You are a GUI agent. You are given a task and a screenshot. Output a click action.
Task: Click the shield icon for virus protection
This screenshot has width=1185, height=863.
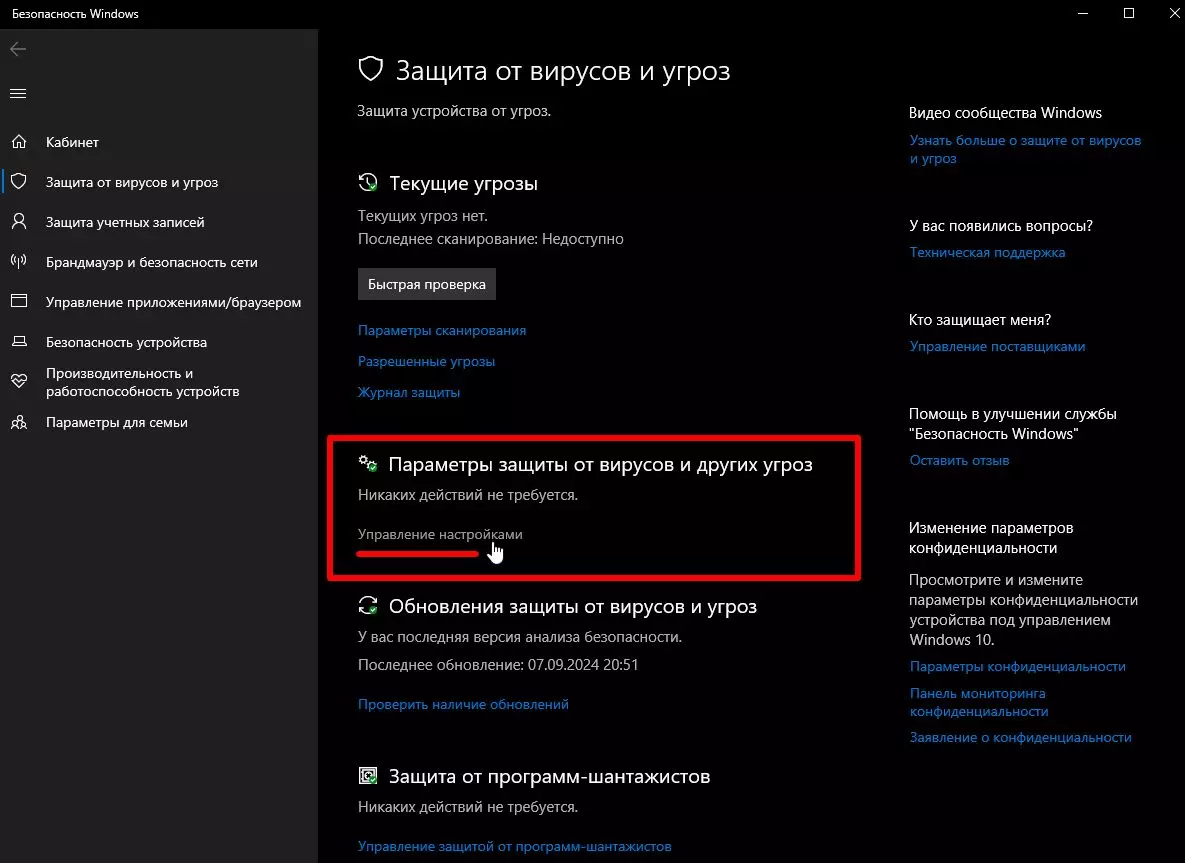click(18, 182)
